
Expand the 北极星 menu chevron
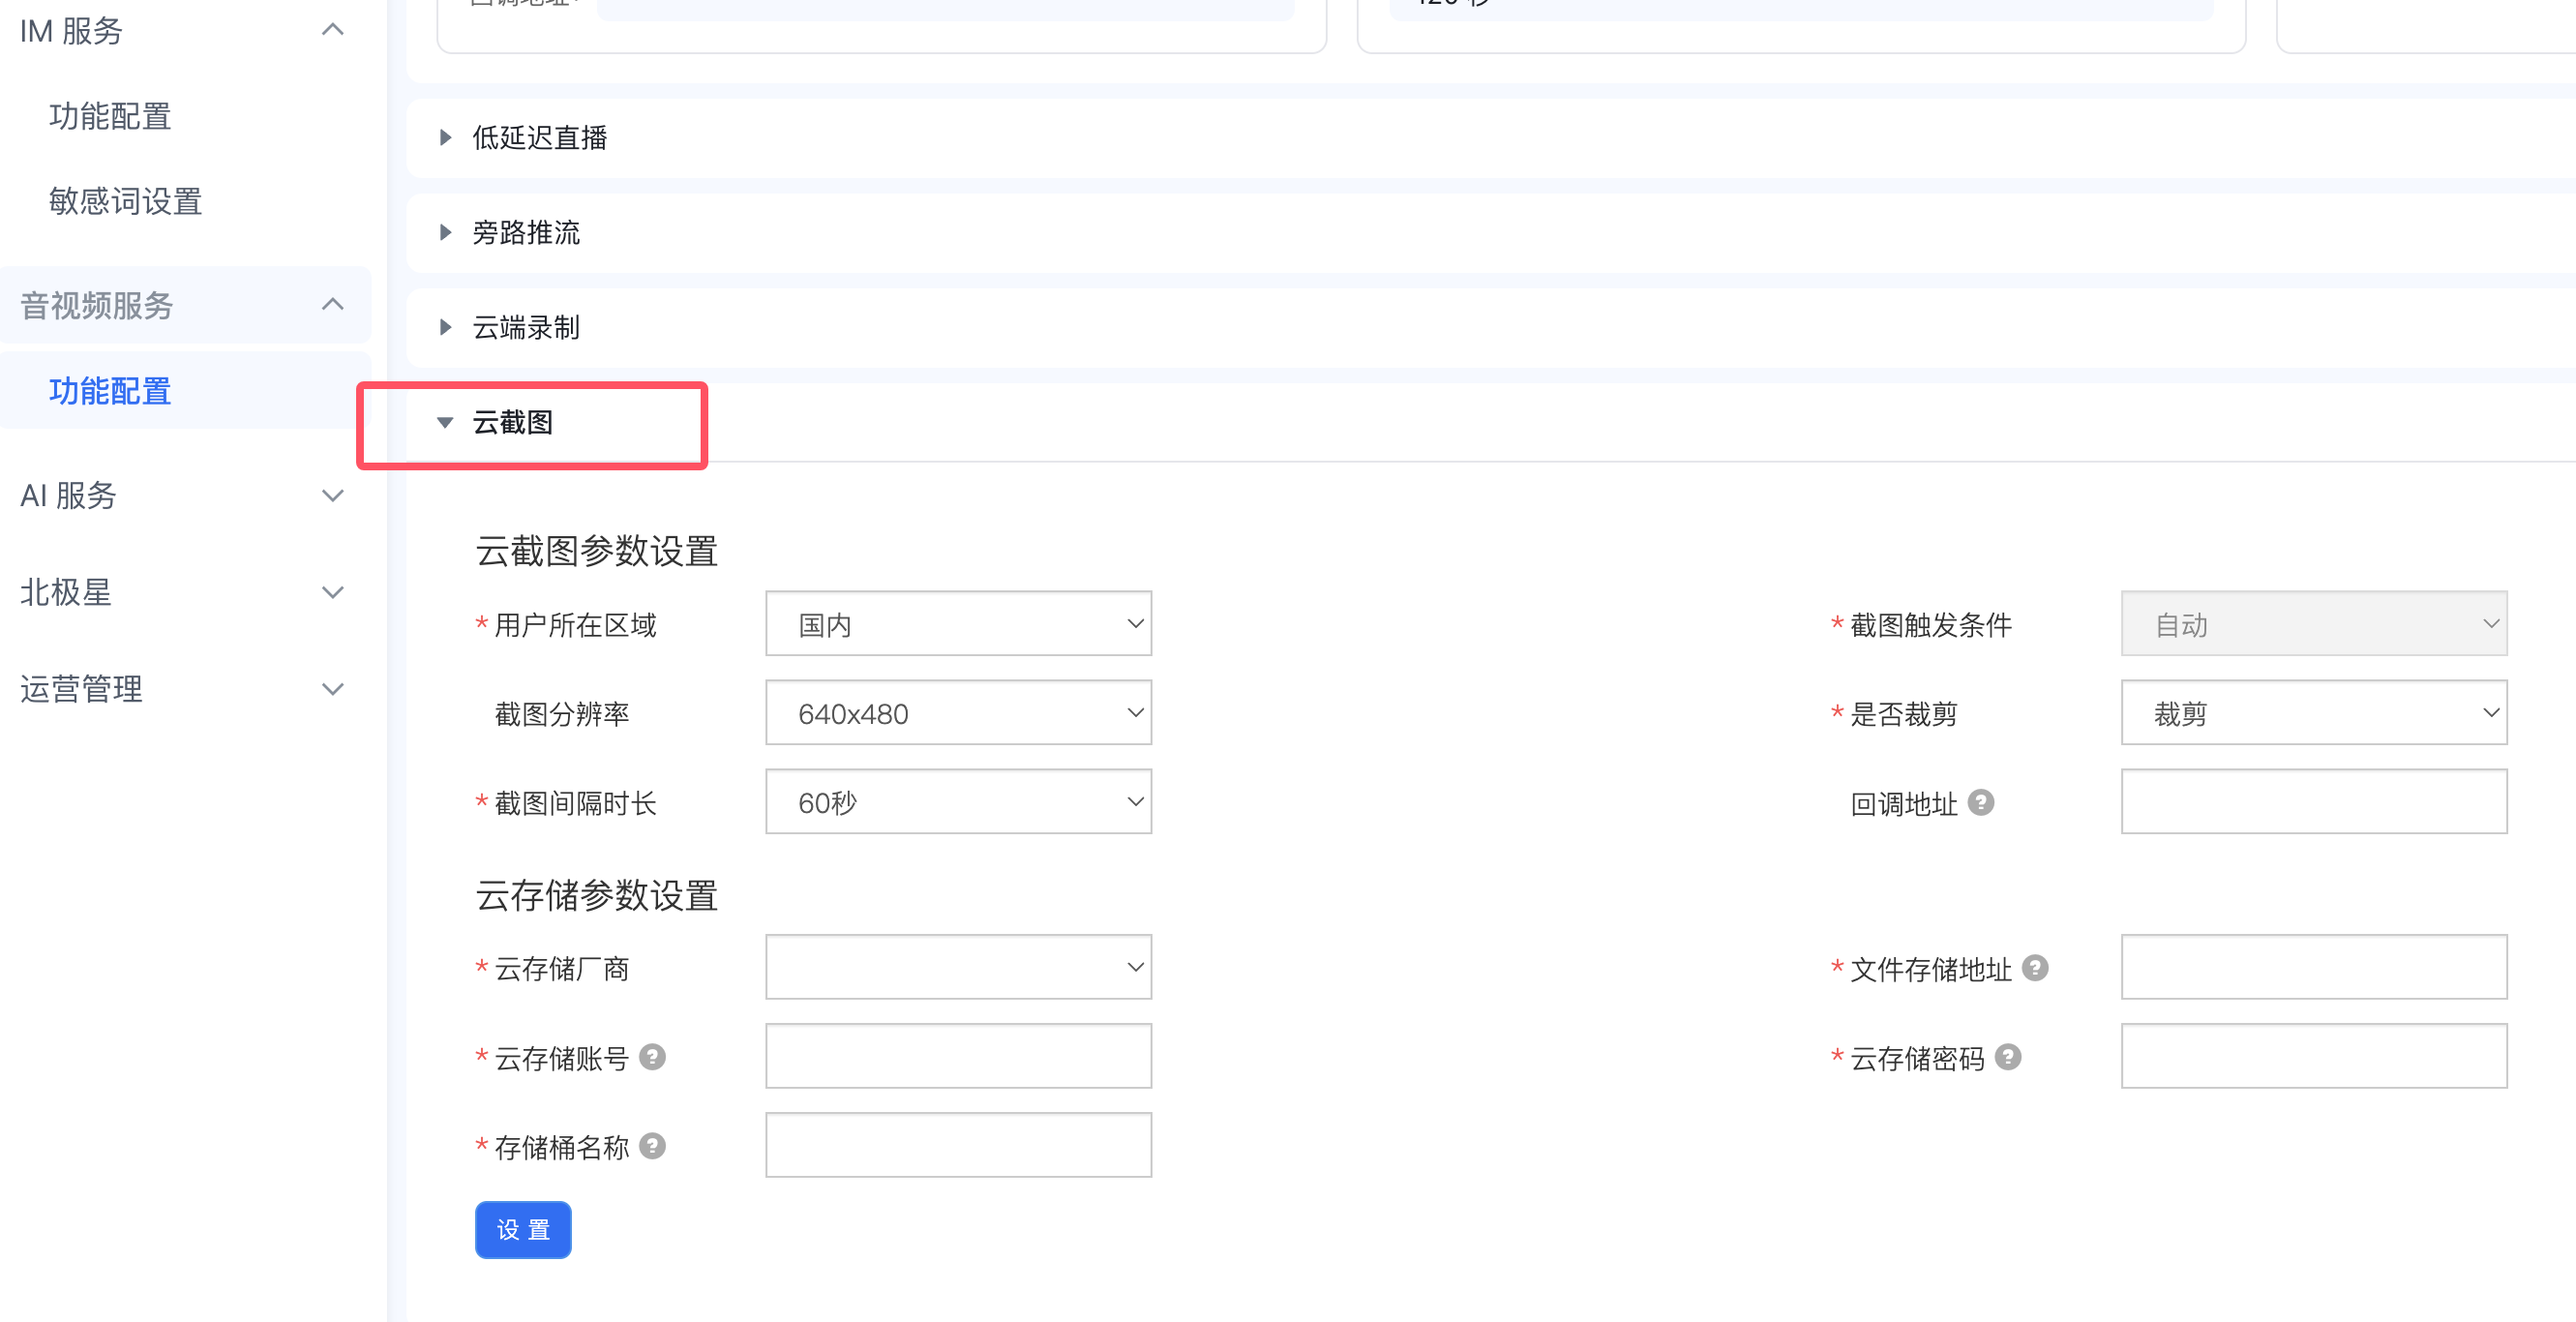pyautogui.click(x=333, y=592)
